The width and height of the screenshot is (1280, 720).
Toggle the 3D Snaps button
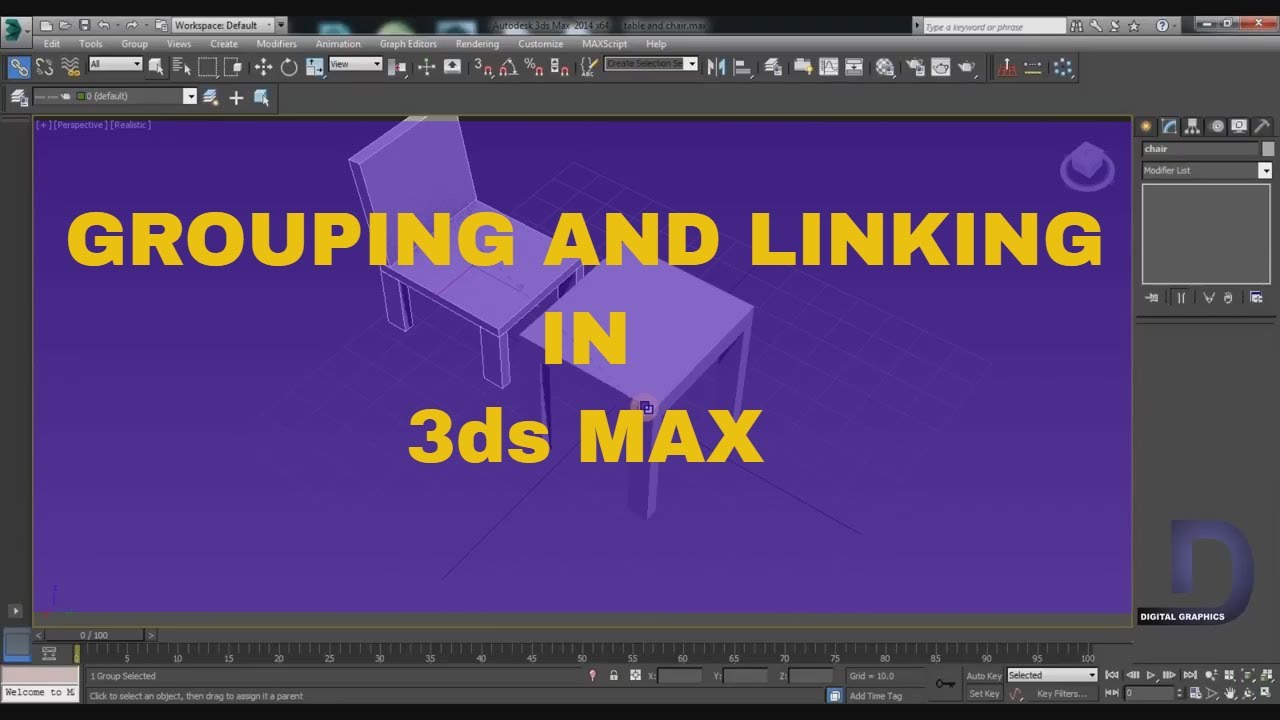coord(483,67)
